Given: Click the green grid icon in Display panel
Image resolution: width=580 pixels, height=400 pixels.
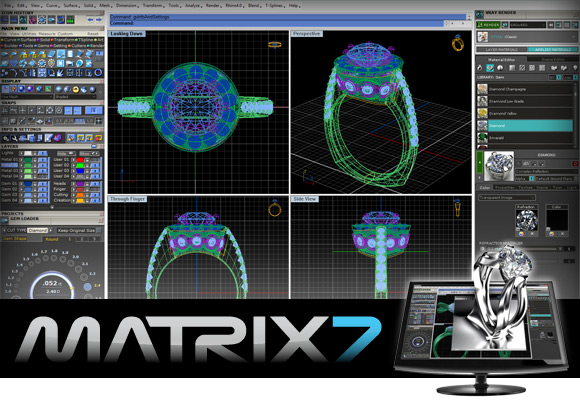Looking at the screenshot, I should [48, 89].
